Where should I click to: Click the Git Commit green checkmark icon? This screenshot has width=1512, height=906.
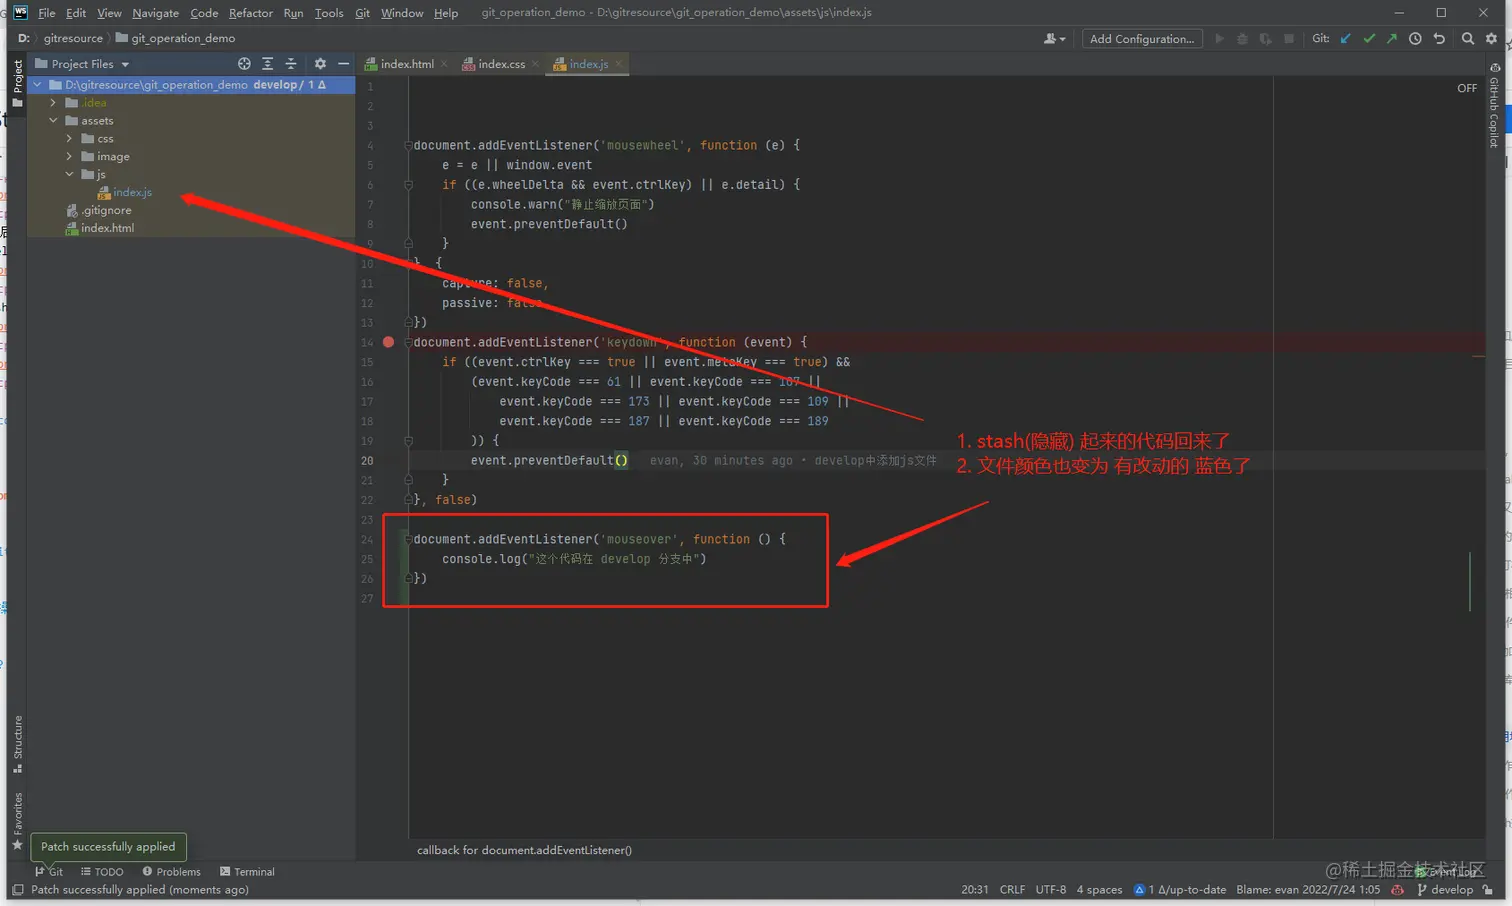click(1369, 39)
